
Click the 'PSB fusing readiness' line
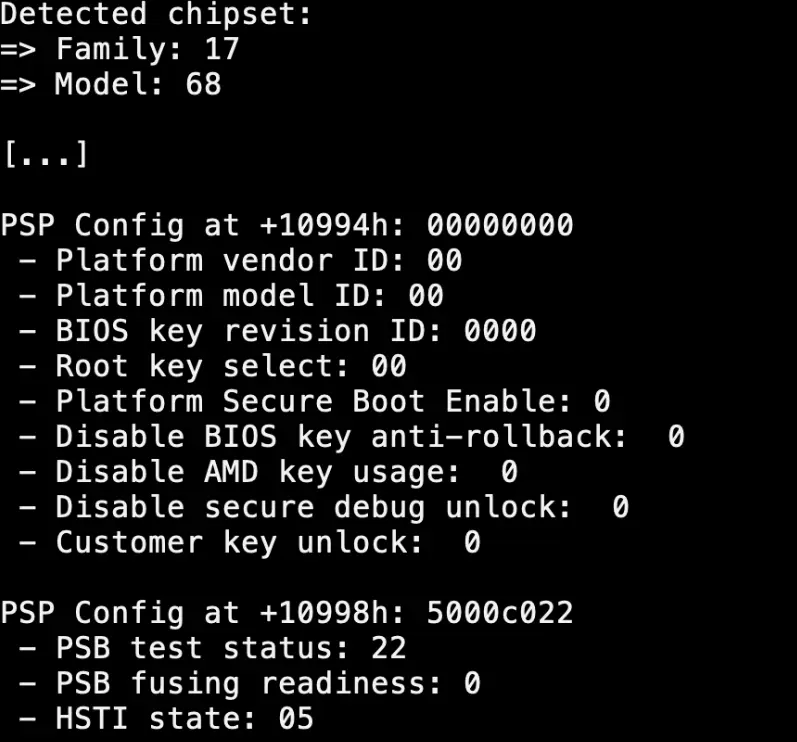pos(250,684)
